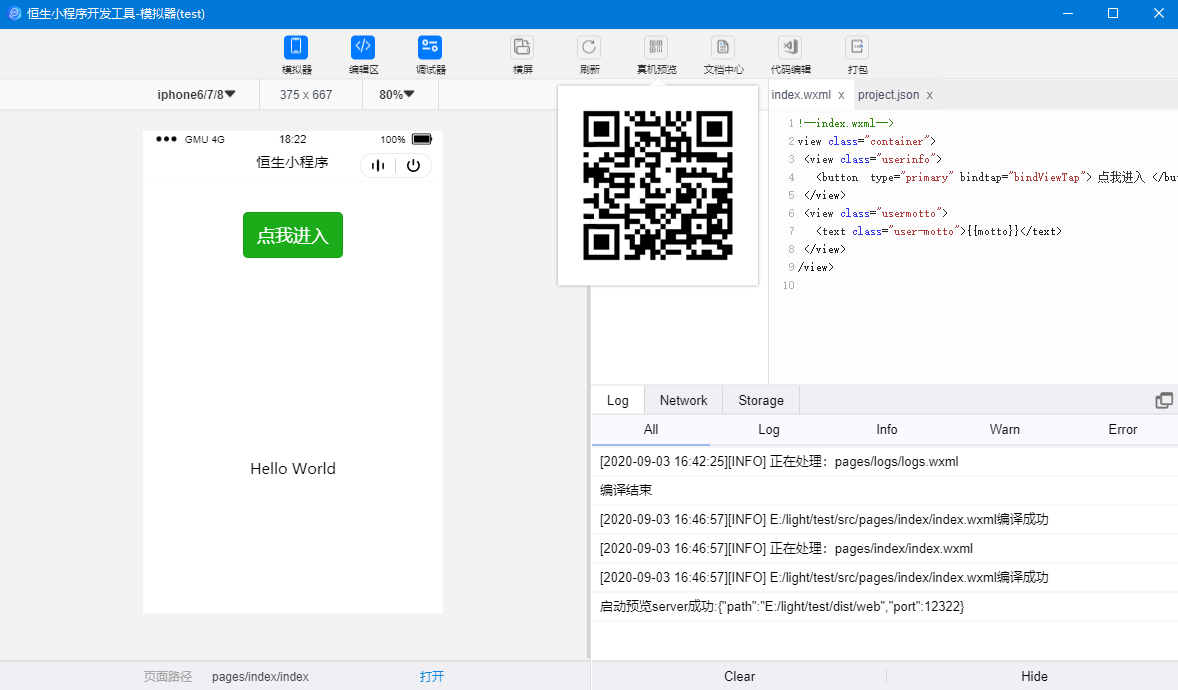Open the document center (文档中心)
1178x690 pixels.
723,55
